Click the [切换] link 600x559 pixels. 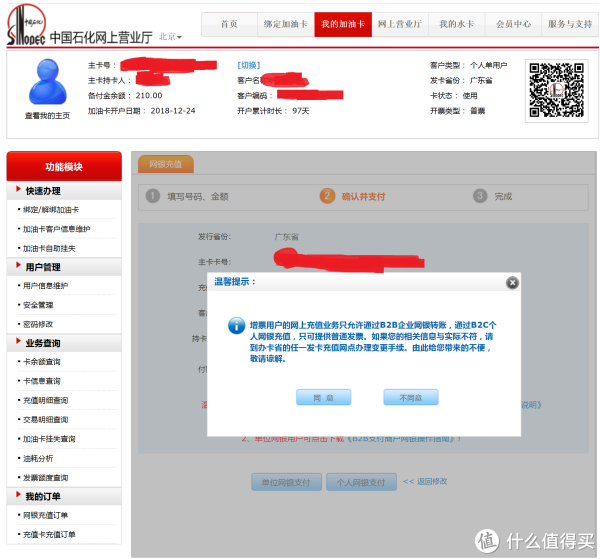coord(249,65)
